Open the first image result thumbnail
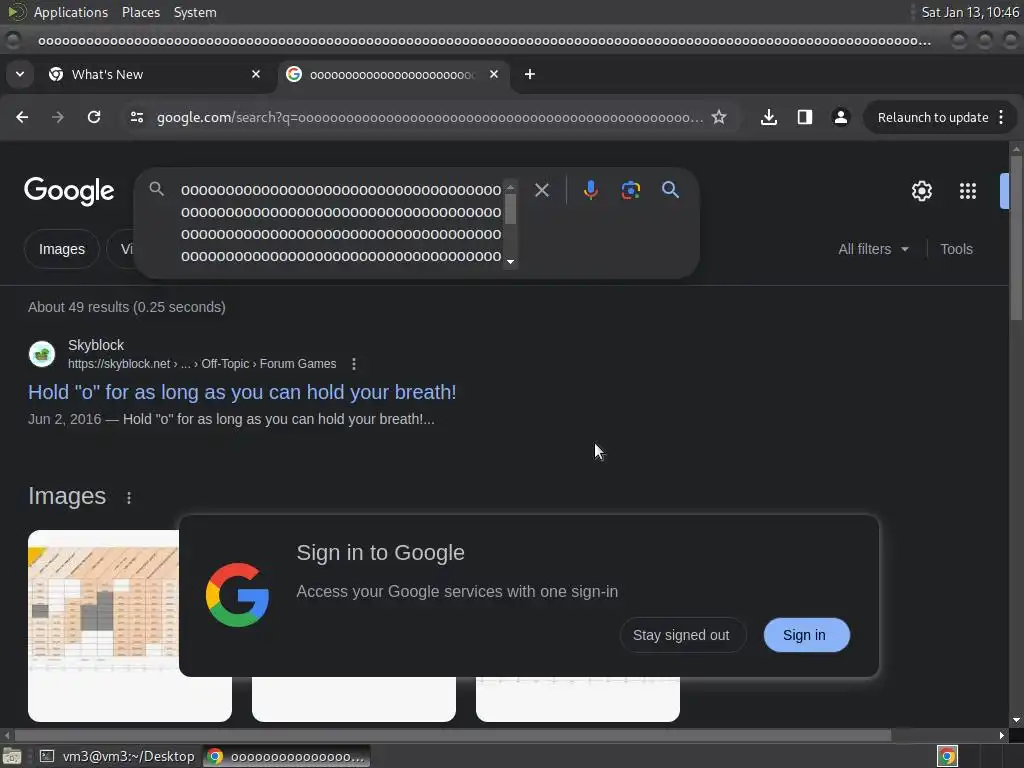The width and height of the screenshot is (1024, 768). 103,626
